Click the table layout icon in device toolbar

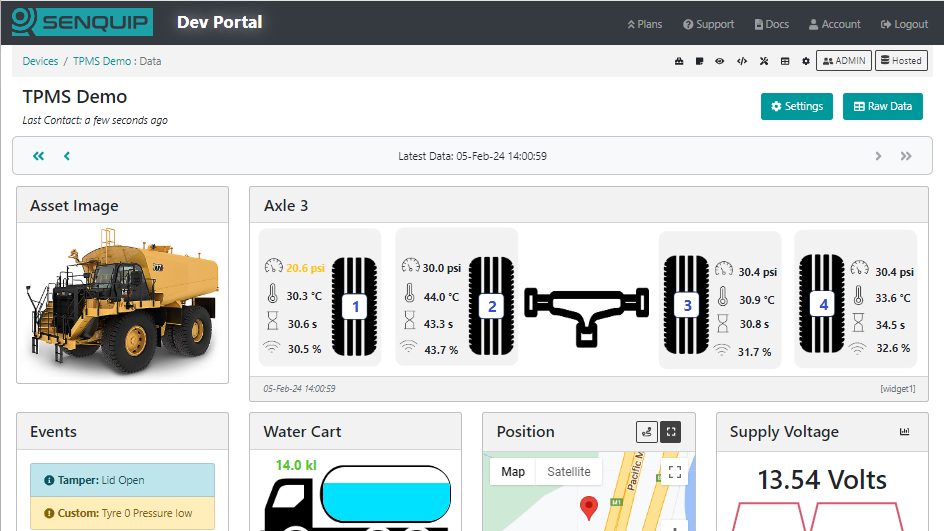tap(785, 61)
